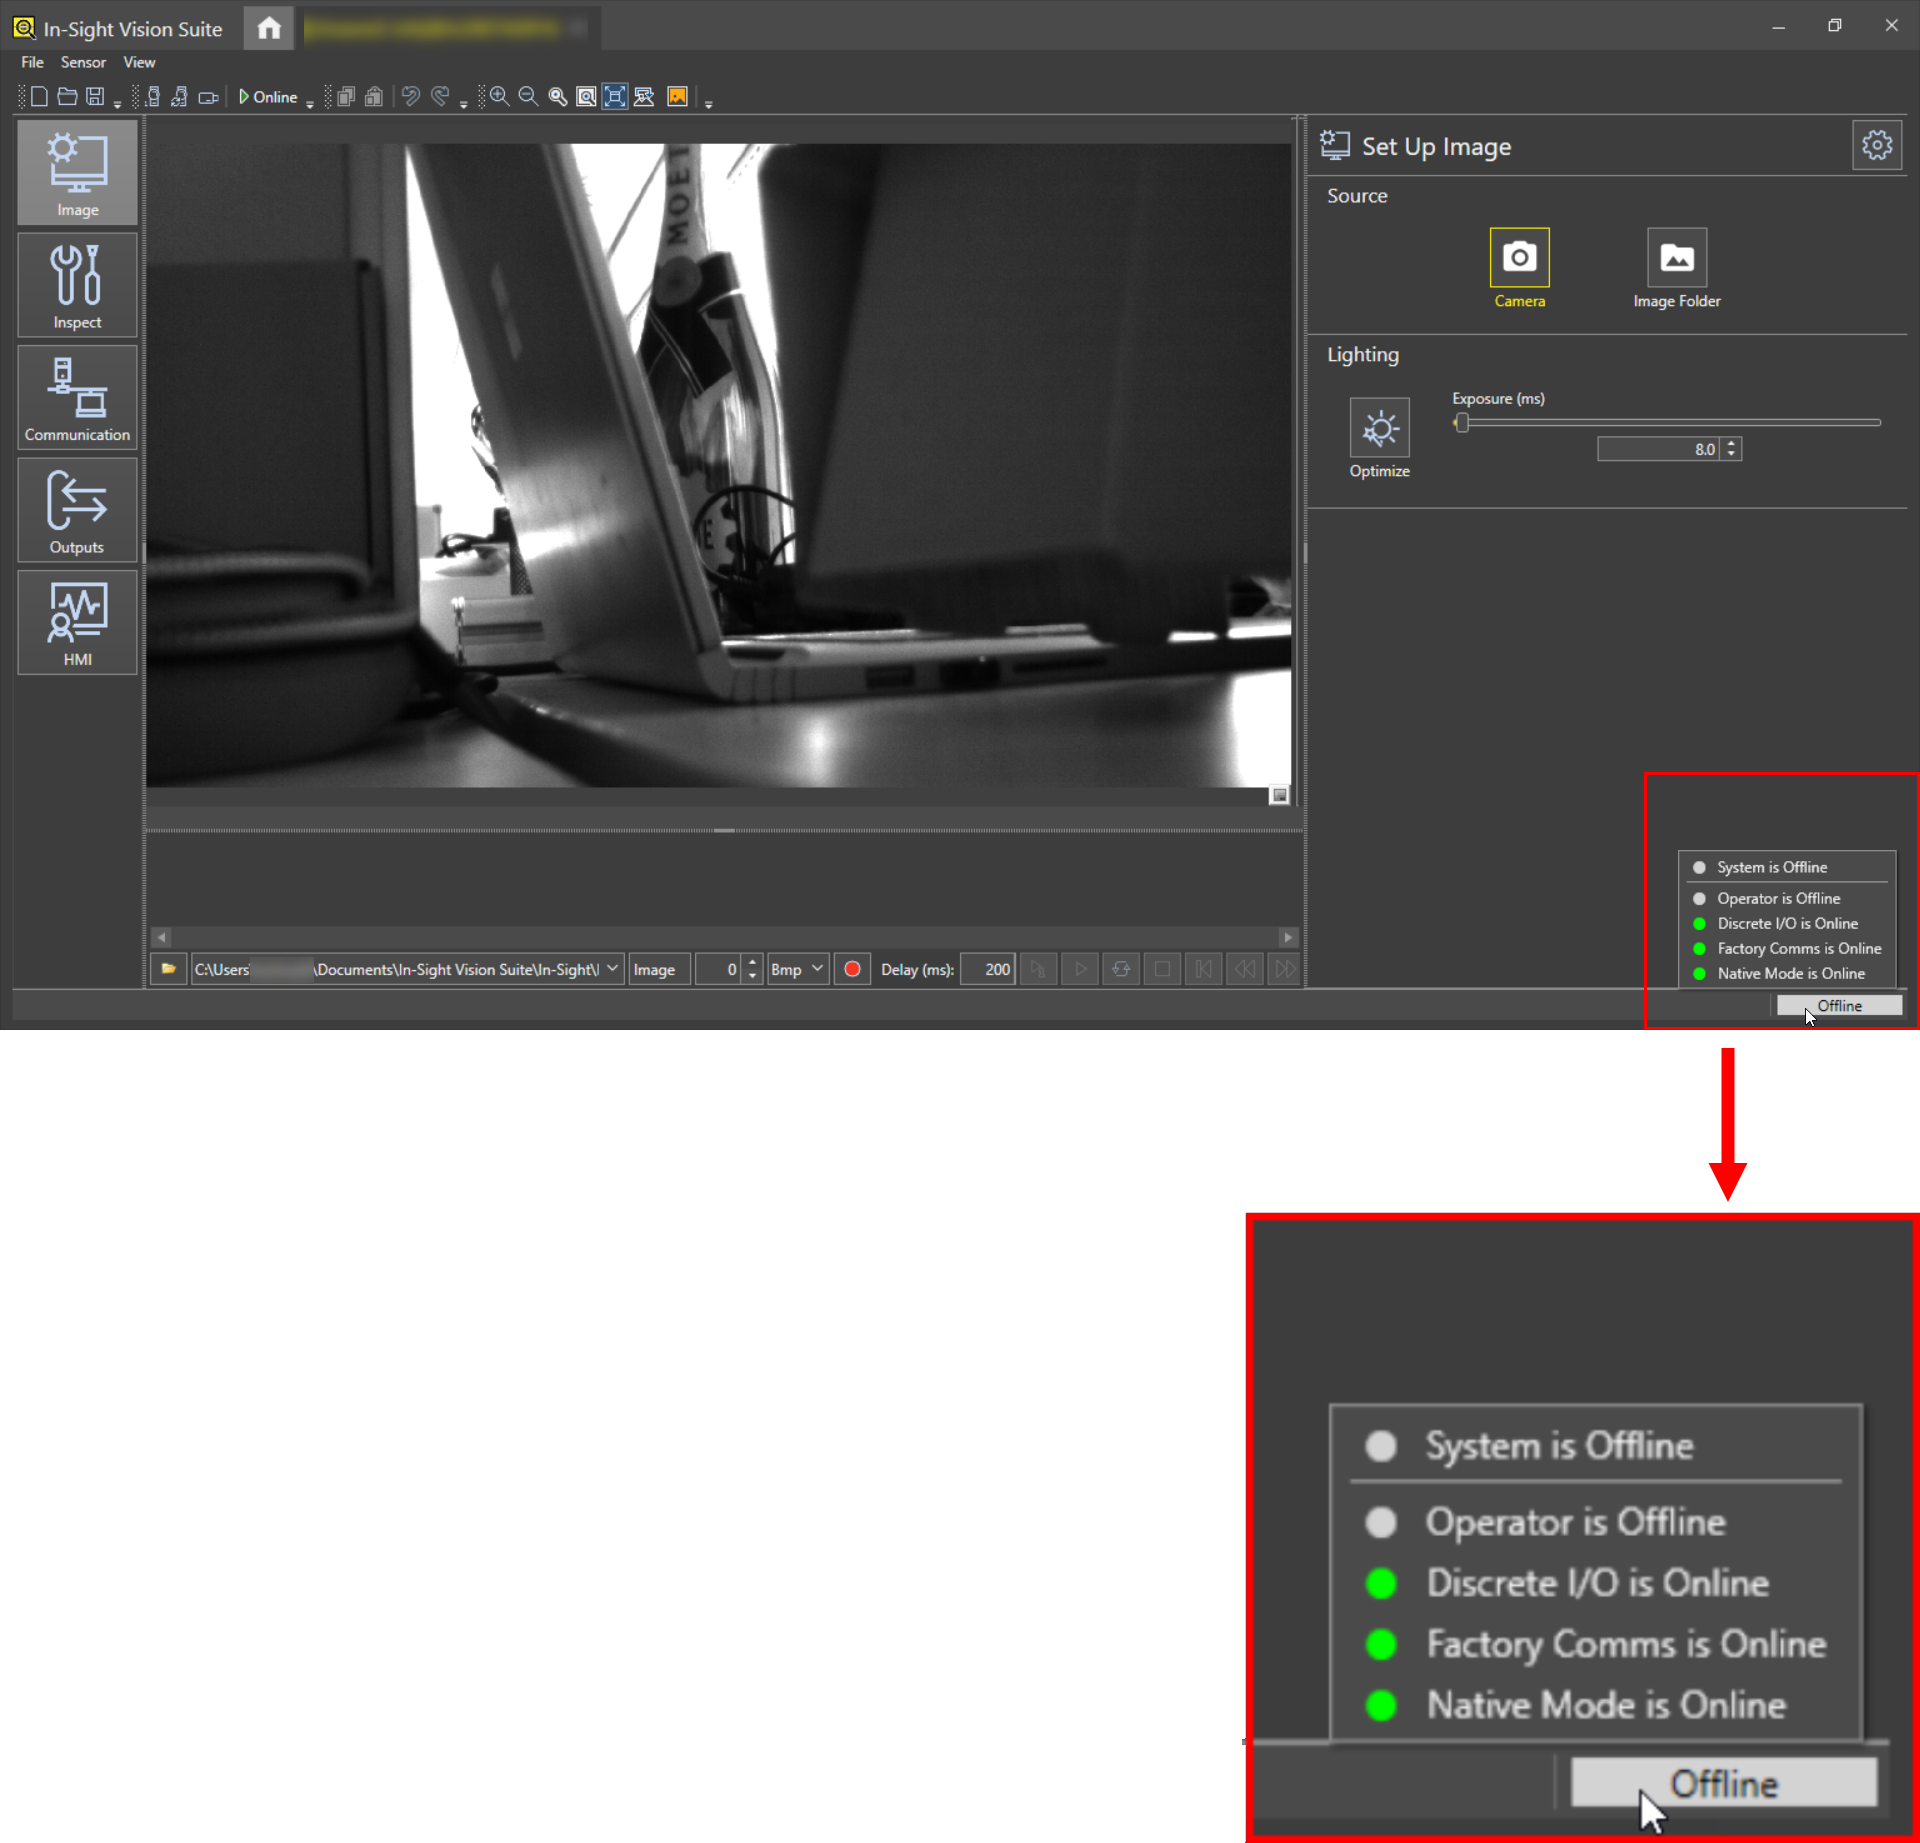
Task: Expand the dropdown arrow next to Online
Action: [x=310, y=103]
